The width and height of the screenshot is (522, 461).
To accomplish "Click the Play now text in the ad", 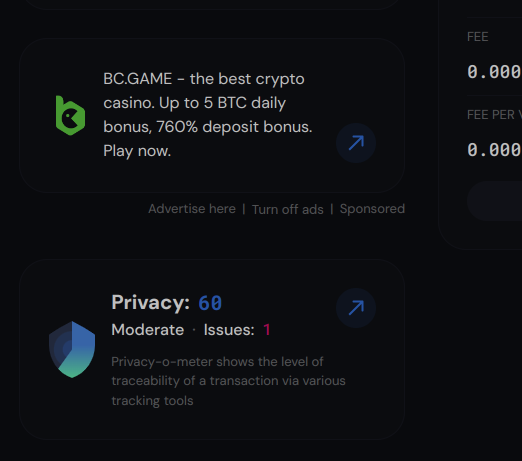I will (137, 151).
